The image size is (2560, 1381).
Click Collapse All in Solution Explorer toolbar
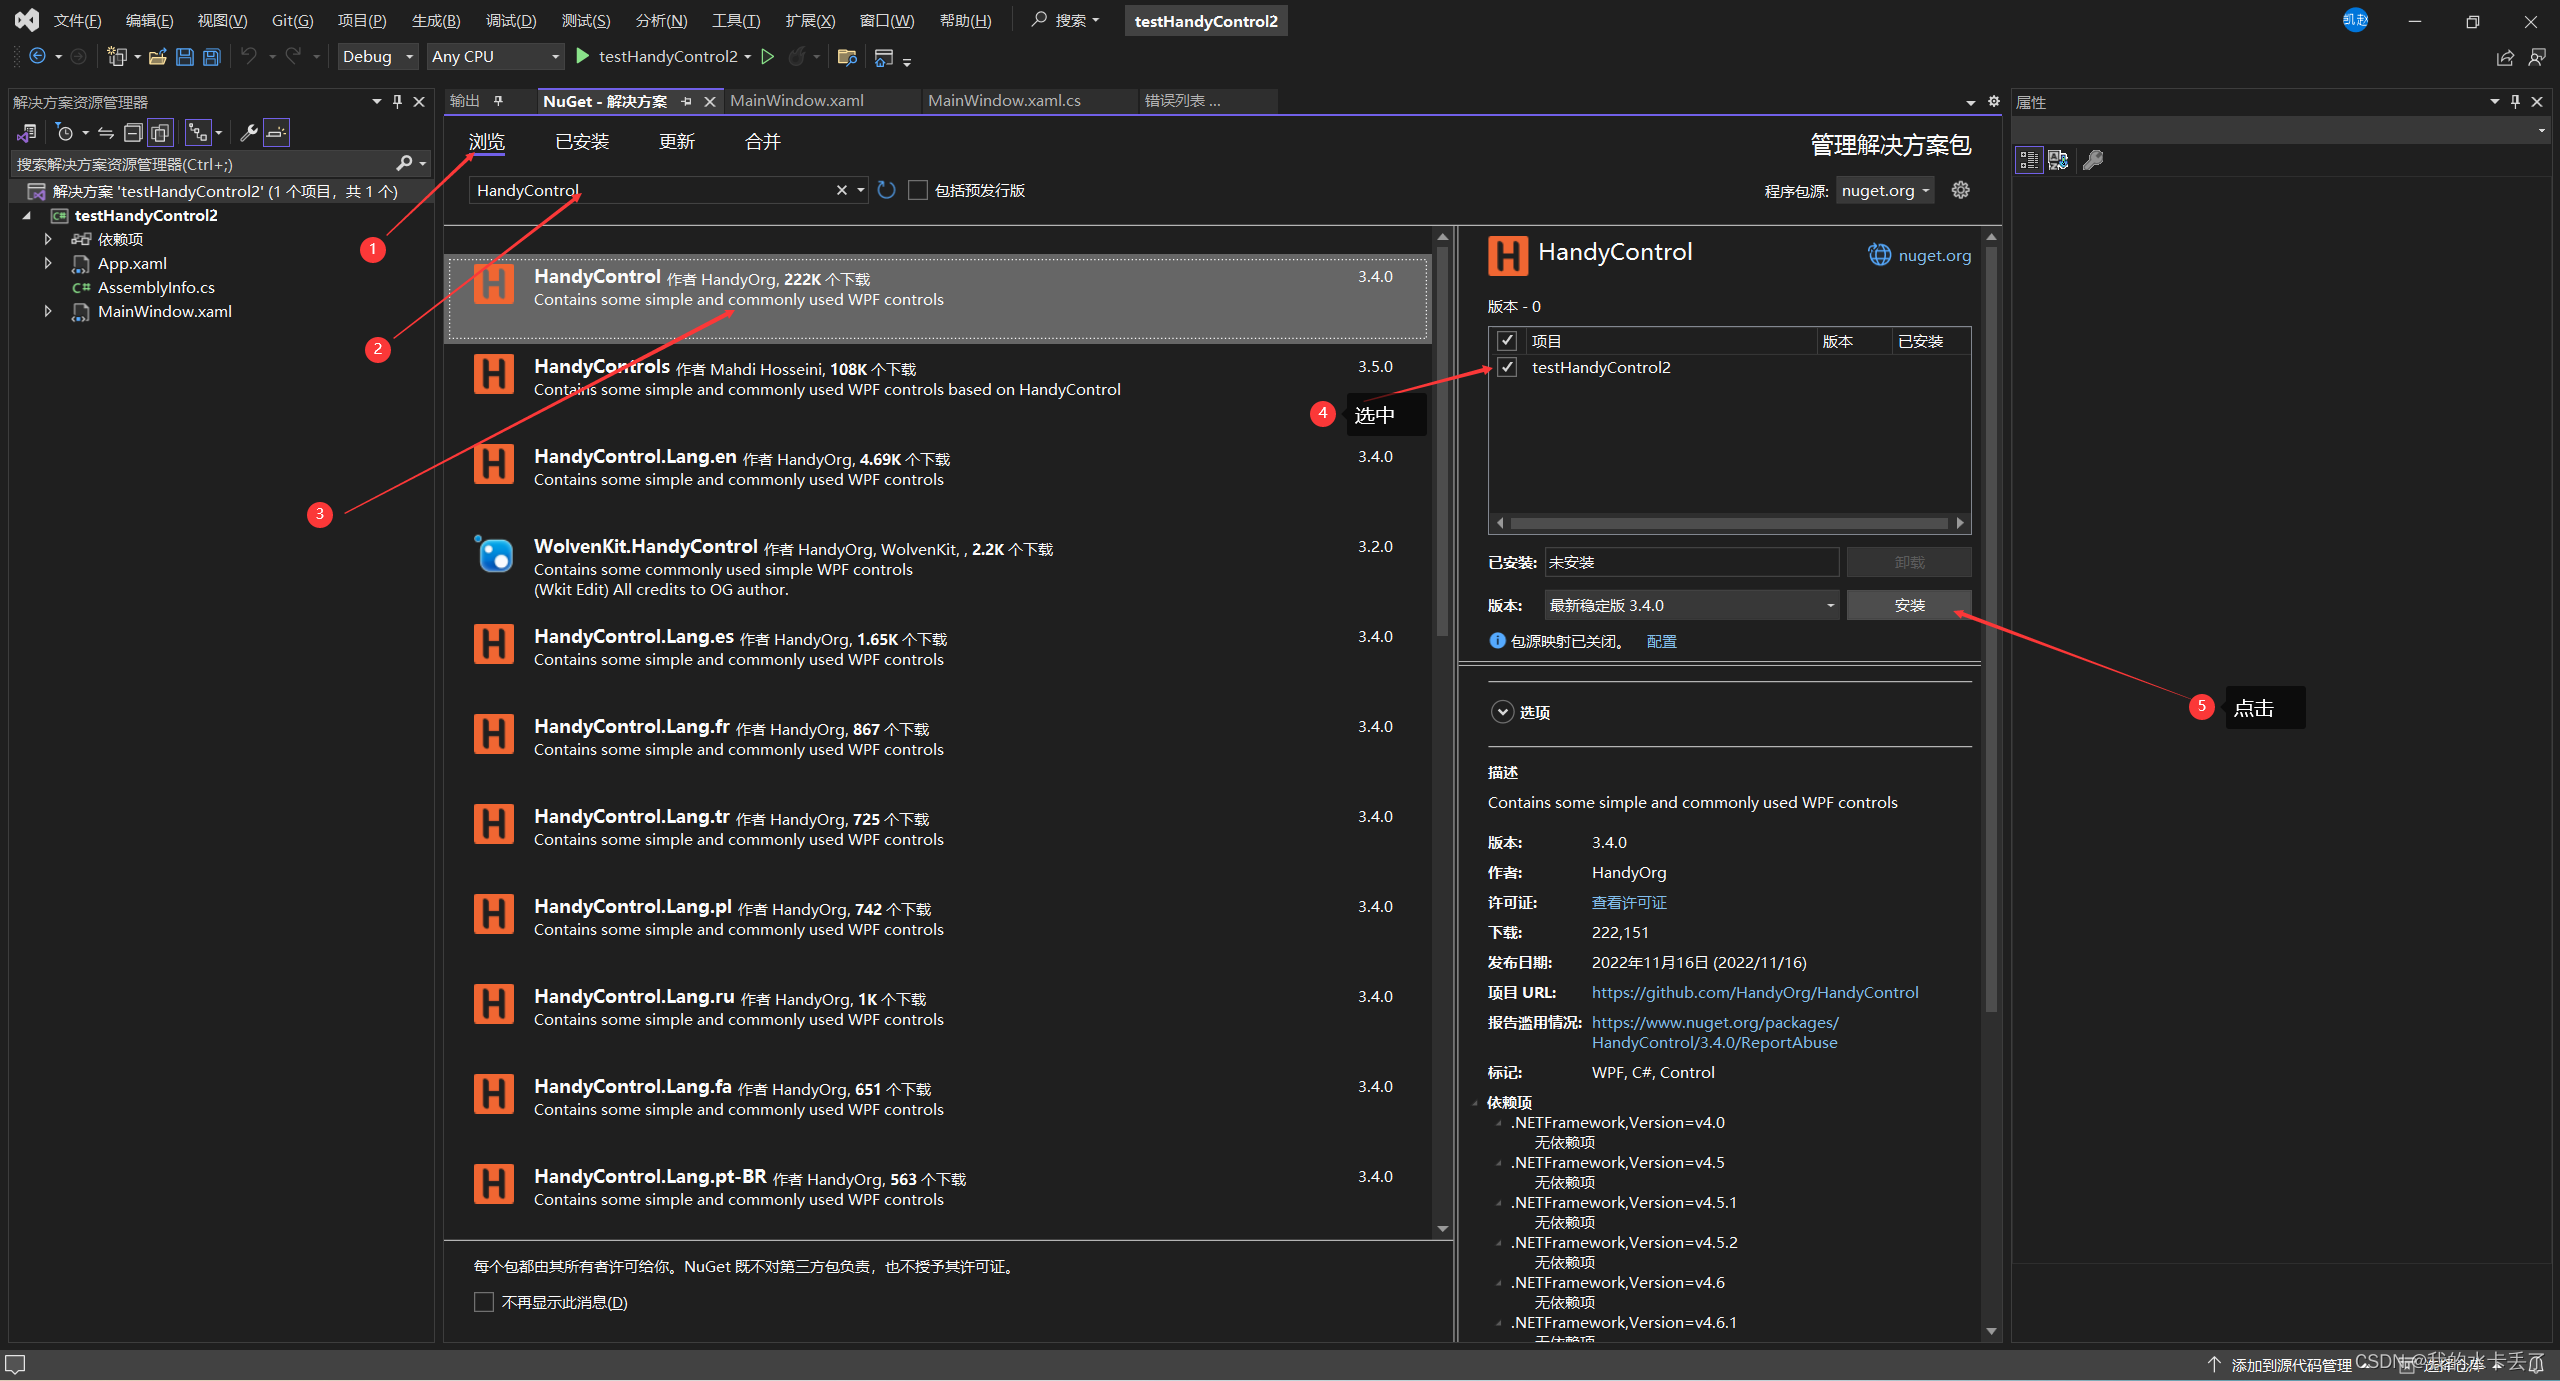132,133
